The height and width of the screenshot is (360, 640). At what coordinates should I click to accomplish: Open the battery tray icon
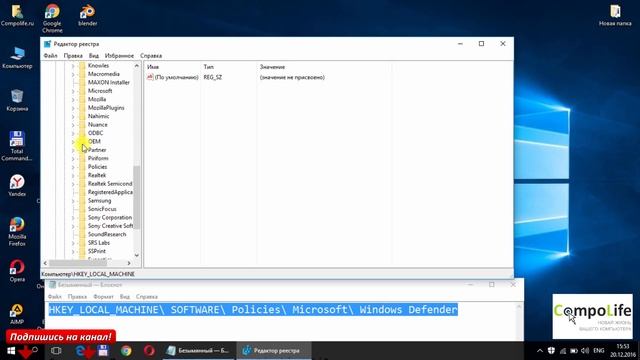574,351
